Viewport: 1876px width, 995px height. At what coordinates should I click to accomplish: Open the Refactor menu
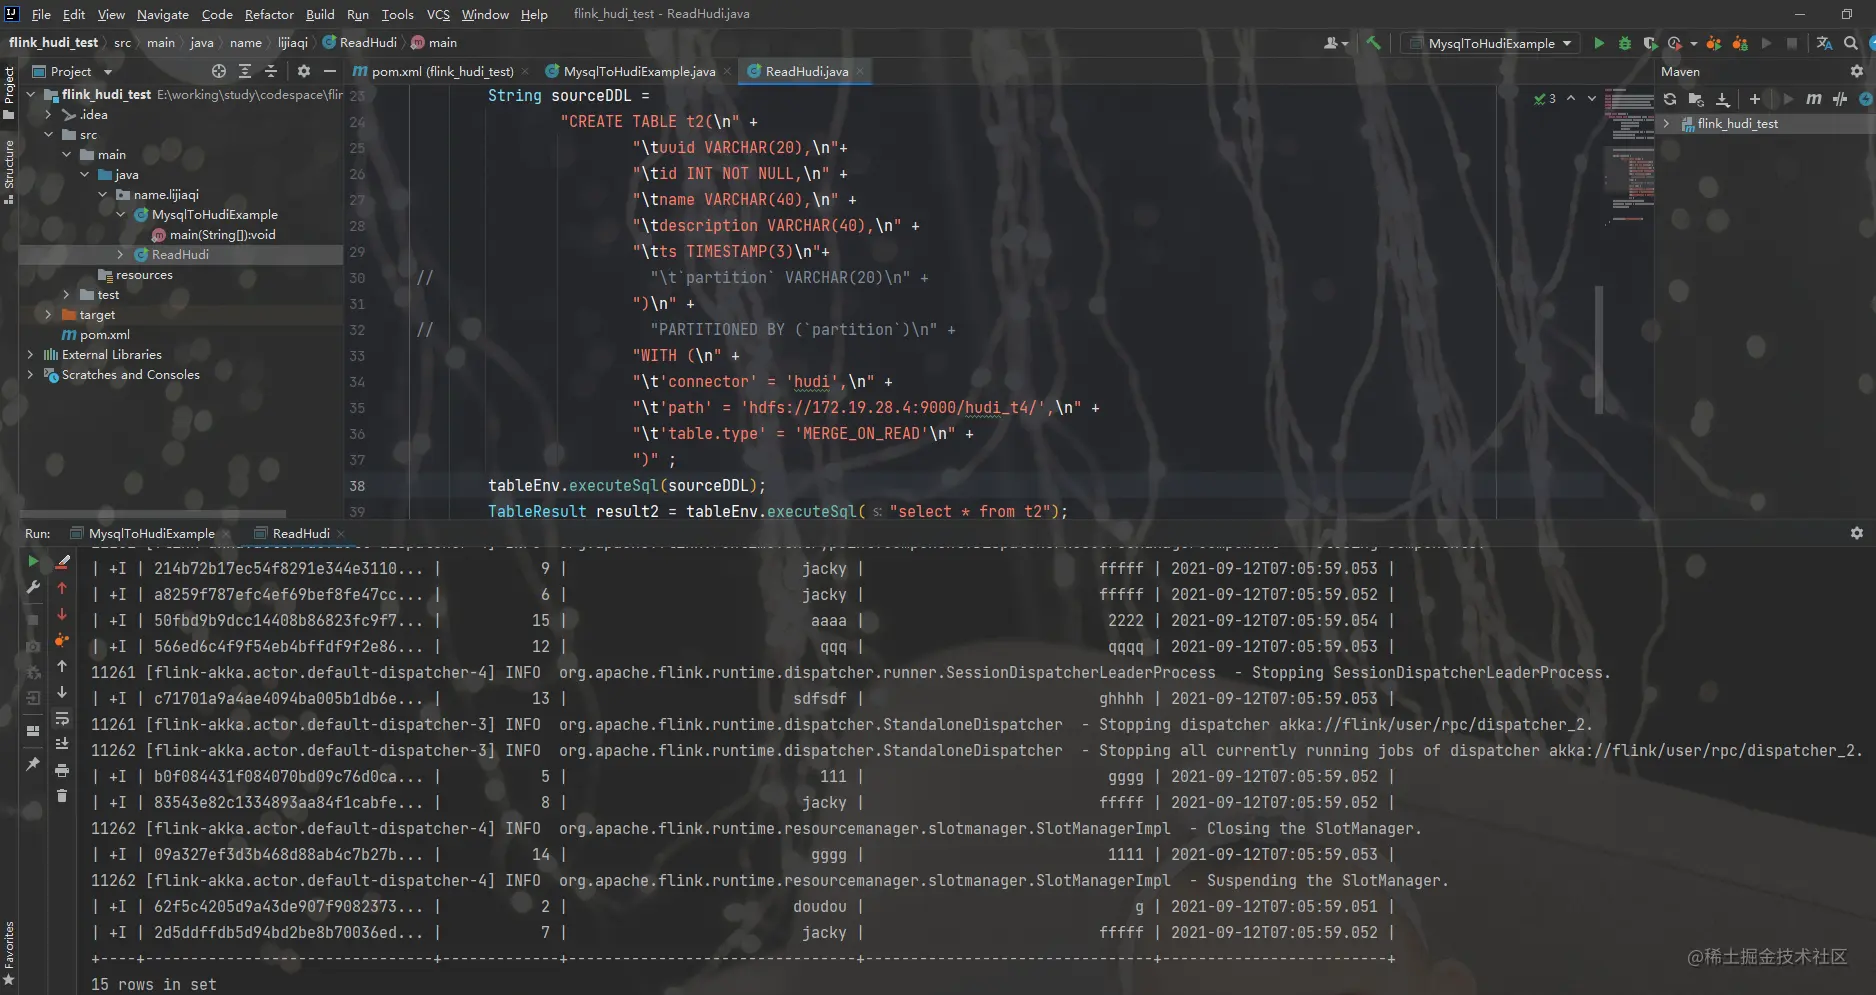click(x=269, y=14)
